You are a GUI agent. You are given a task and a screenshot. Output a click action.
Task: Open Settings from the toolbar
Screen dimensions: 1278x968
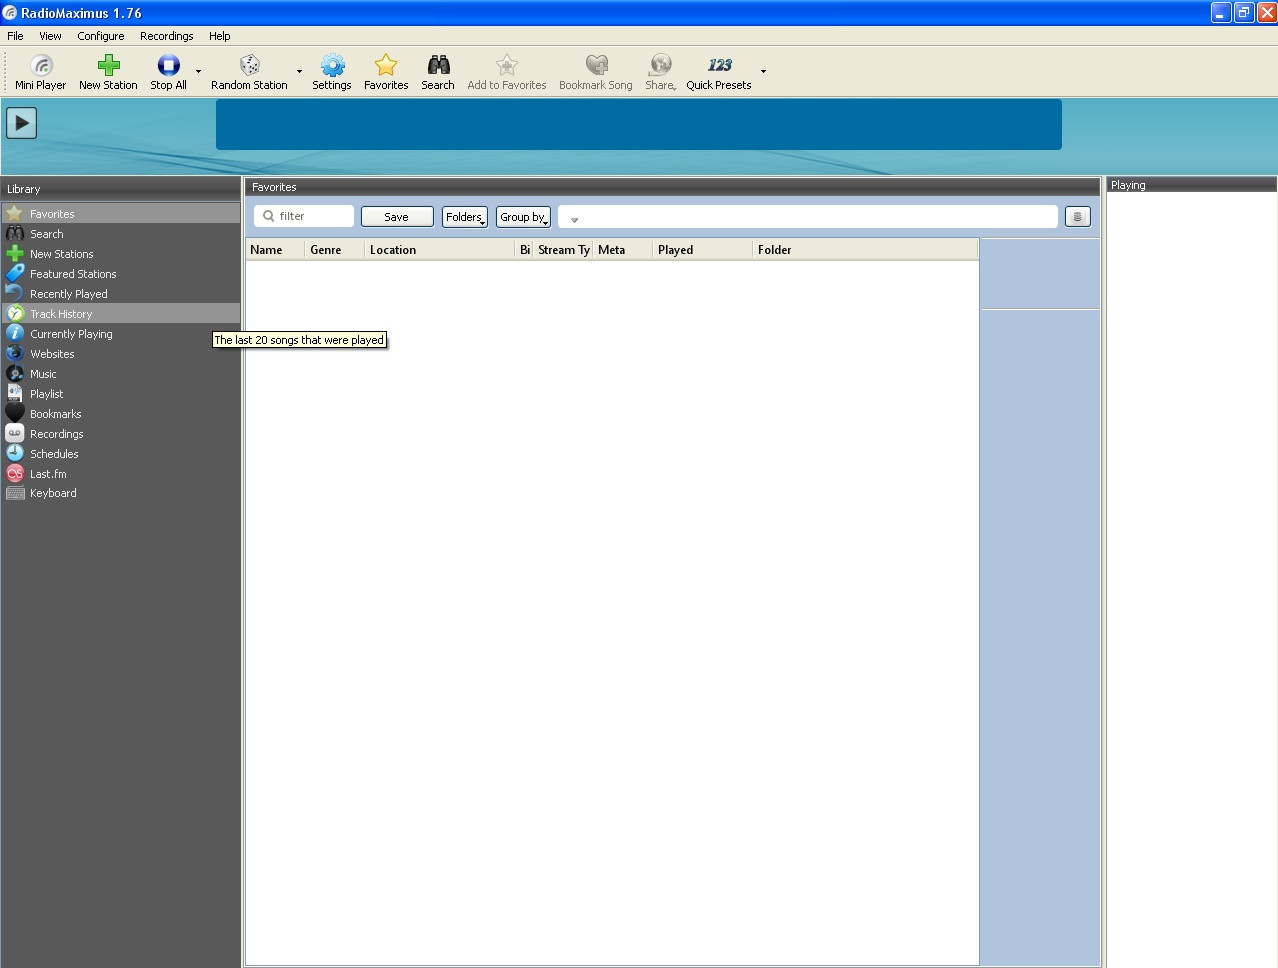click(x=332, y=72)
